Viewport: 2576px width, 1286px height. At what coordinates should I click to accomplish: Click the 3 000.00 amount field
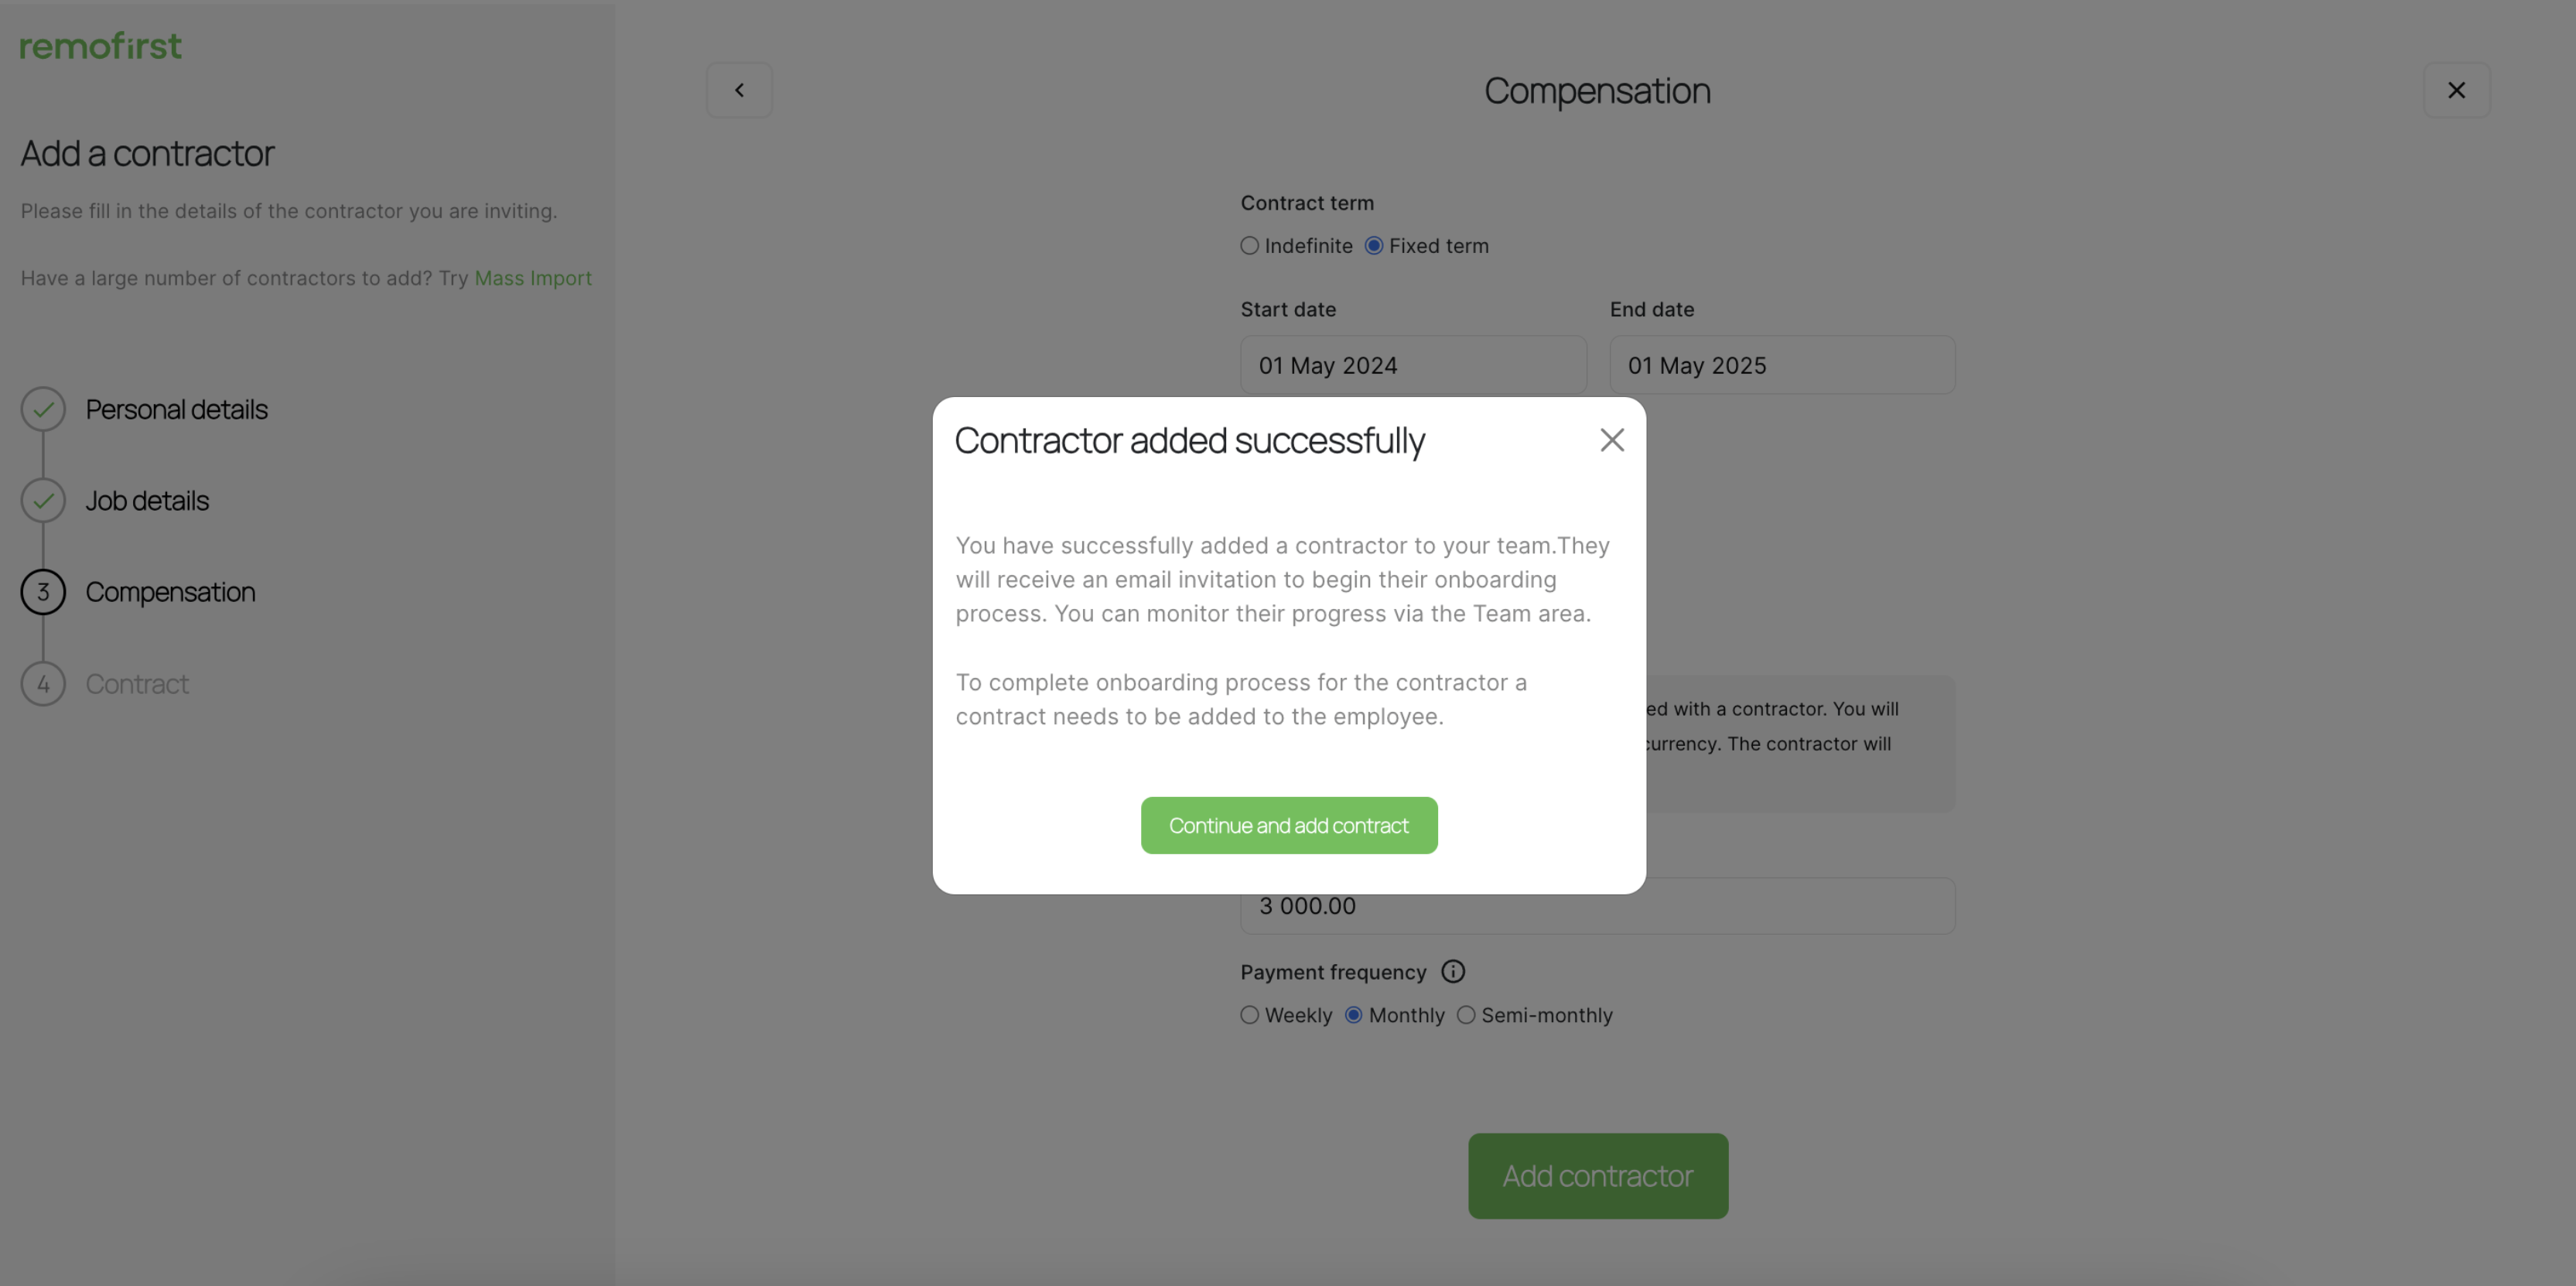[x=1597, y=906]
